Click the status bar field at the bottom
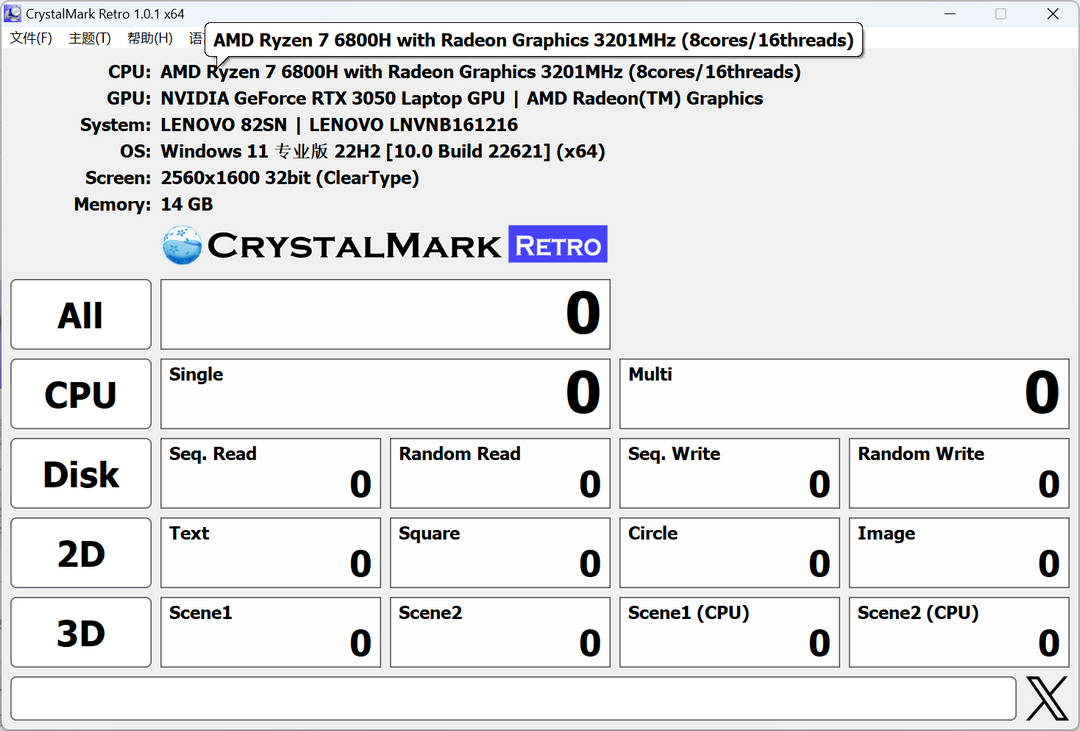The width and height of the screenshot is (1080, 731). (x=512, y=698)
